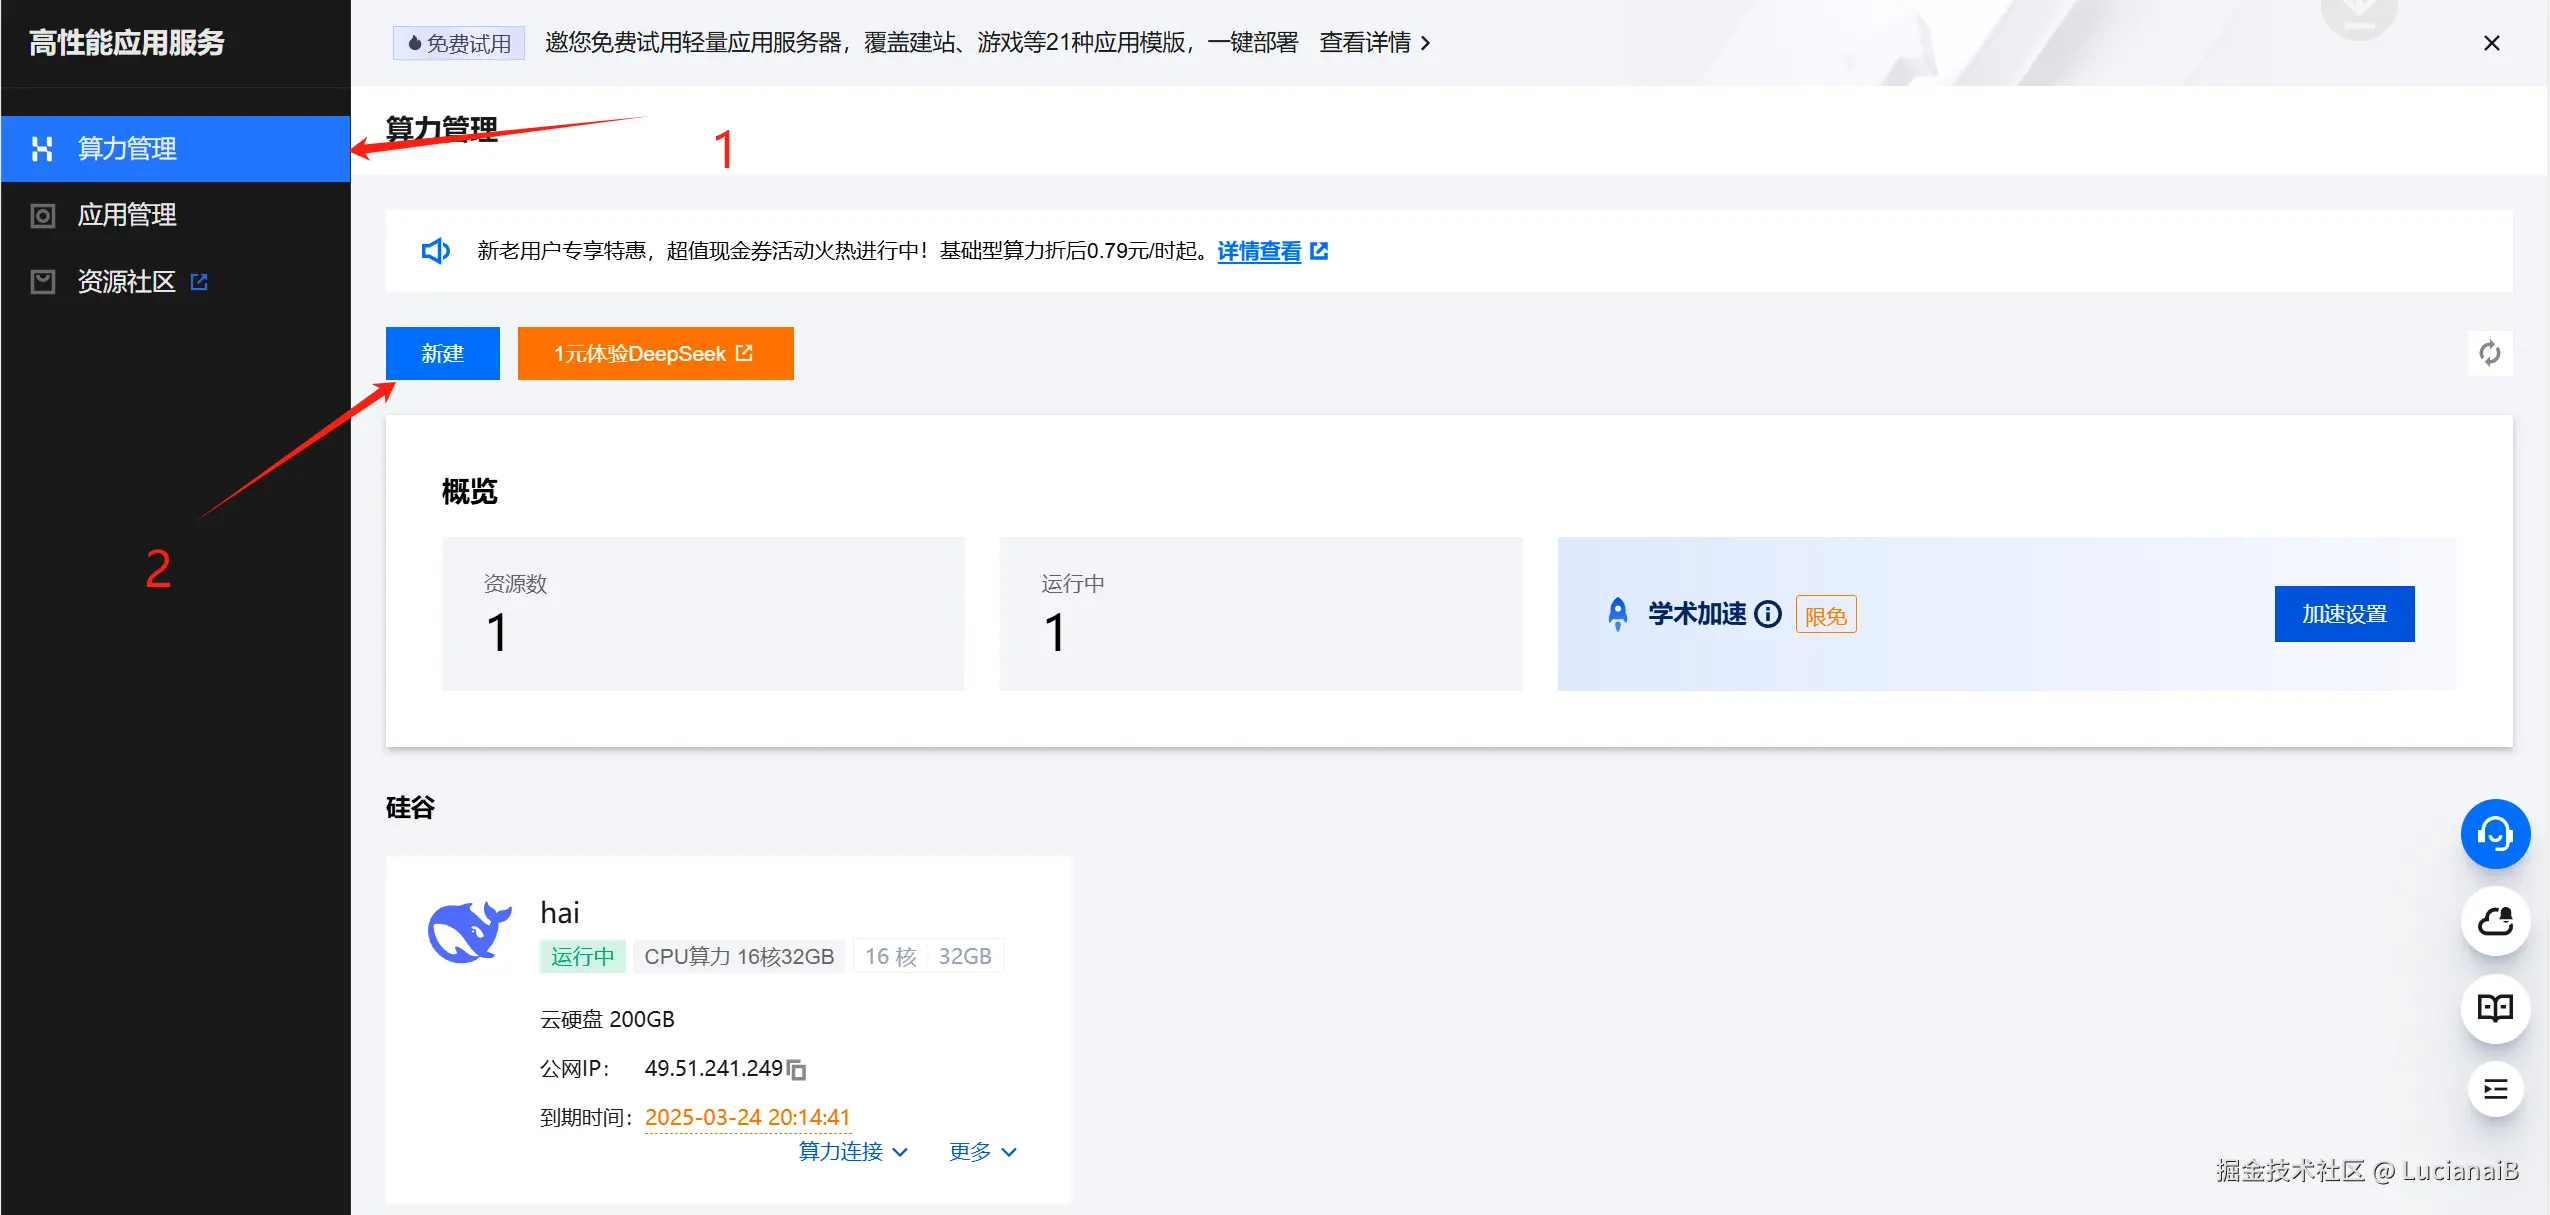Click the announcement speaker icon

[436, 251]
